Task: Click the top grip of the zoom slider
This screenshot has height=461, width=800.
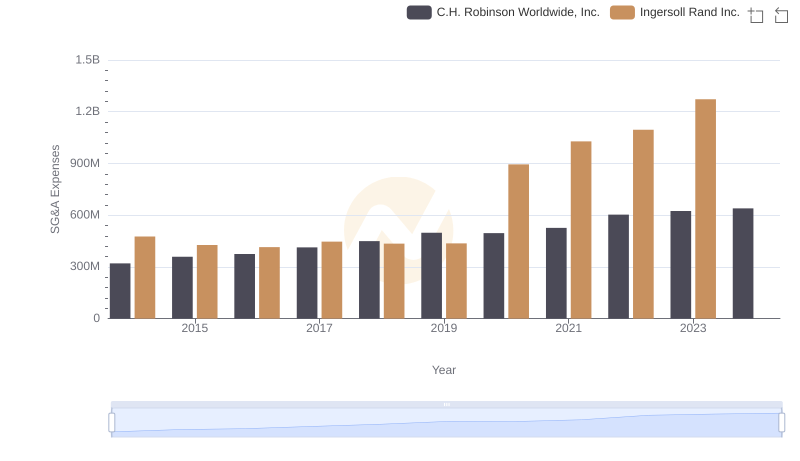Action: click(446, 404)
